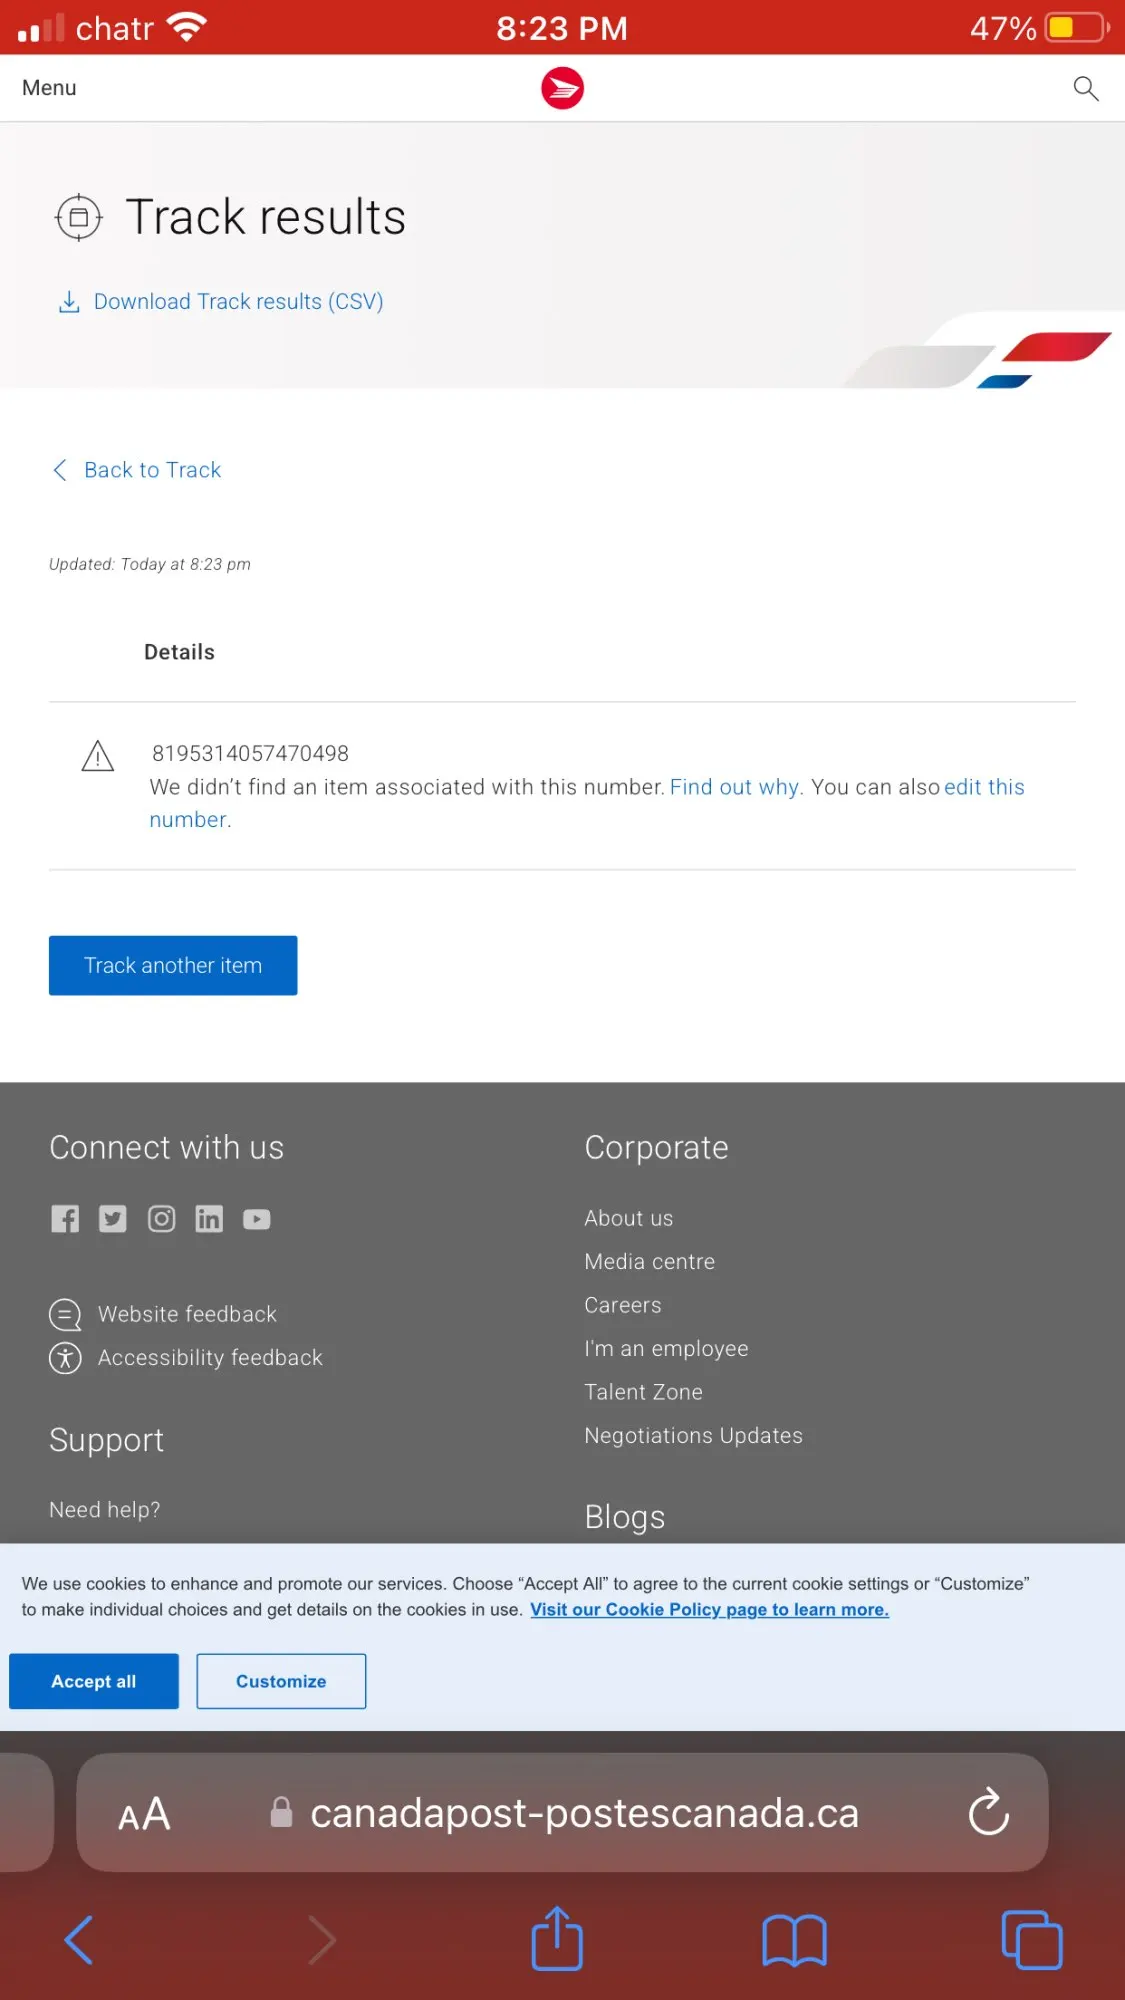The image size is (1125, 2000).
Task: Open the Facebook social icon
Action: [x=65, y=1219]
